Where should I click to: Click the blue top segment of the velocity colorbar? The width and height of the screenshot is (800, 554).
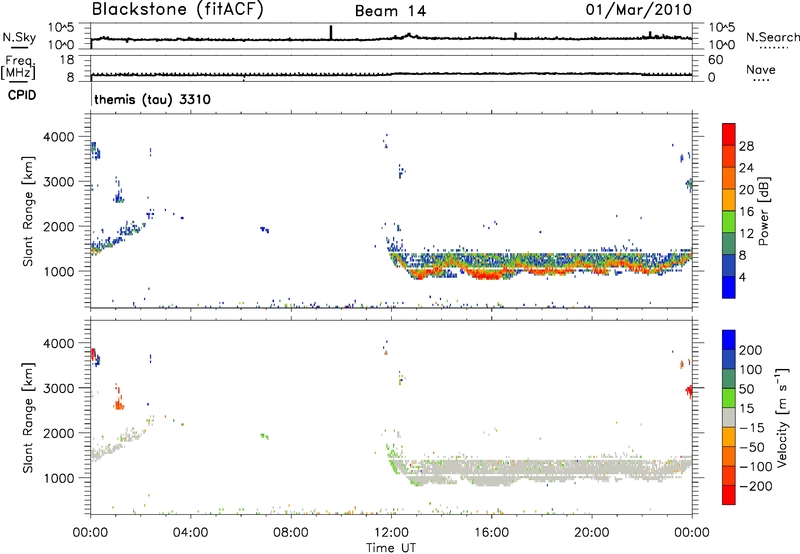point(729,340)
